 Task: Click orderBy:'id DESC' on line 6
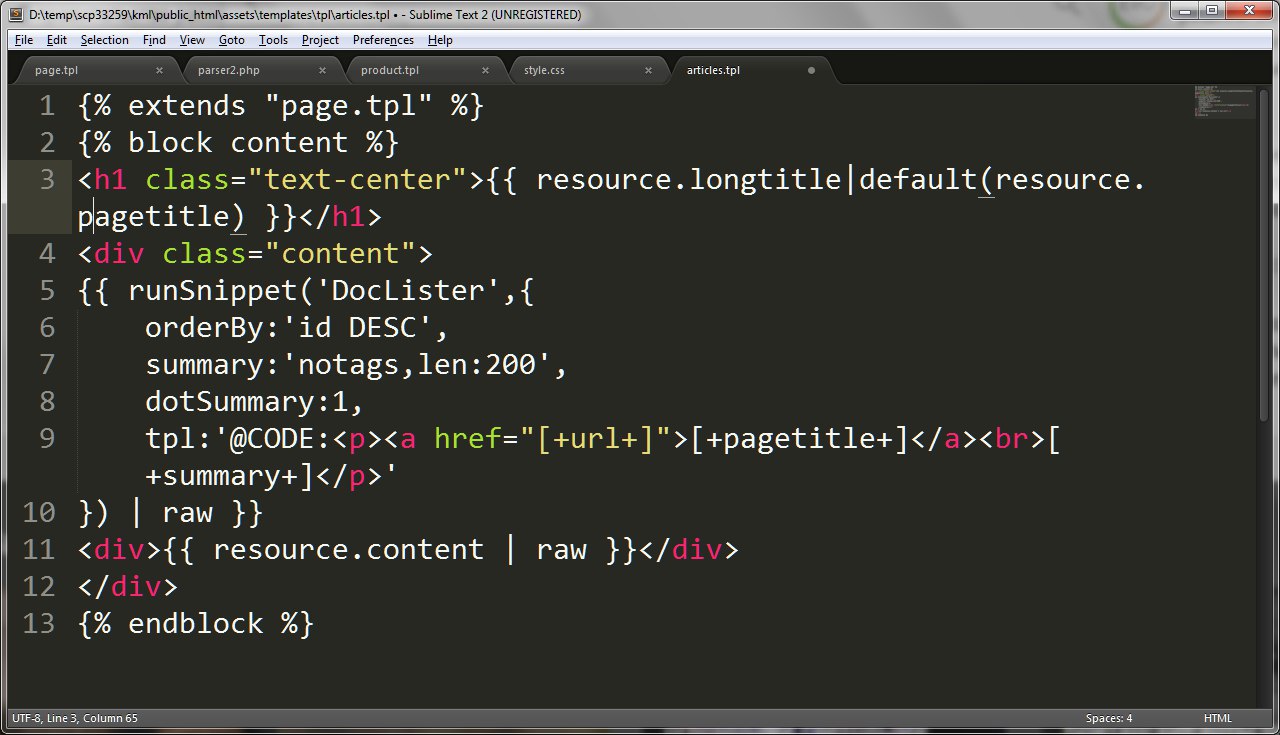coord(289,328)
